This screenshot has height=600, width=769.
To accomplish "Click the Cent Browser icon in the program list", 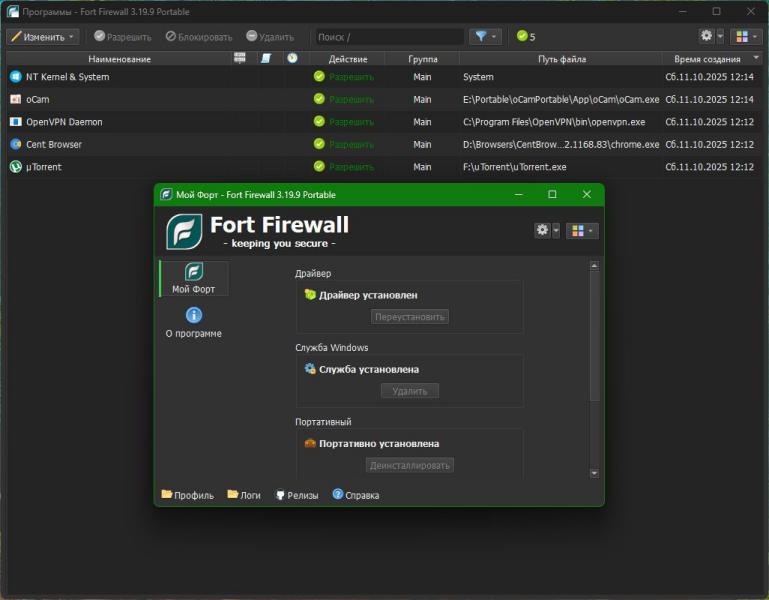I will tap(16, 144).
